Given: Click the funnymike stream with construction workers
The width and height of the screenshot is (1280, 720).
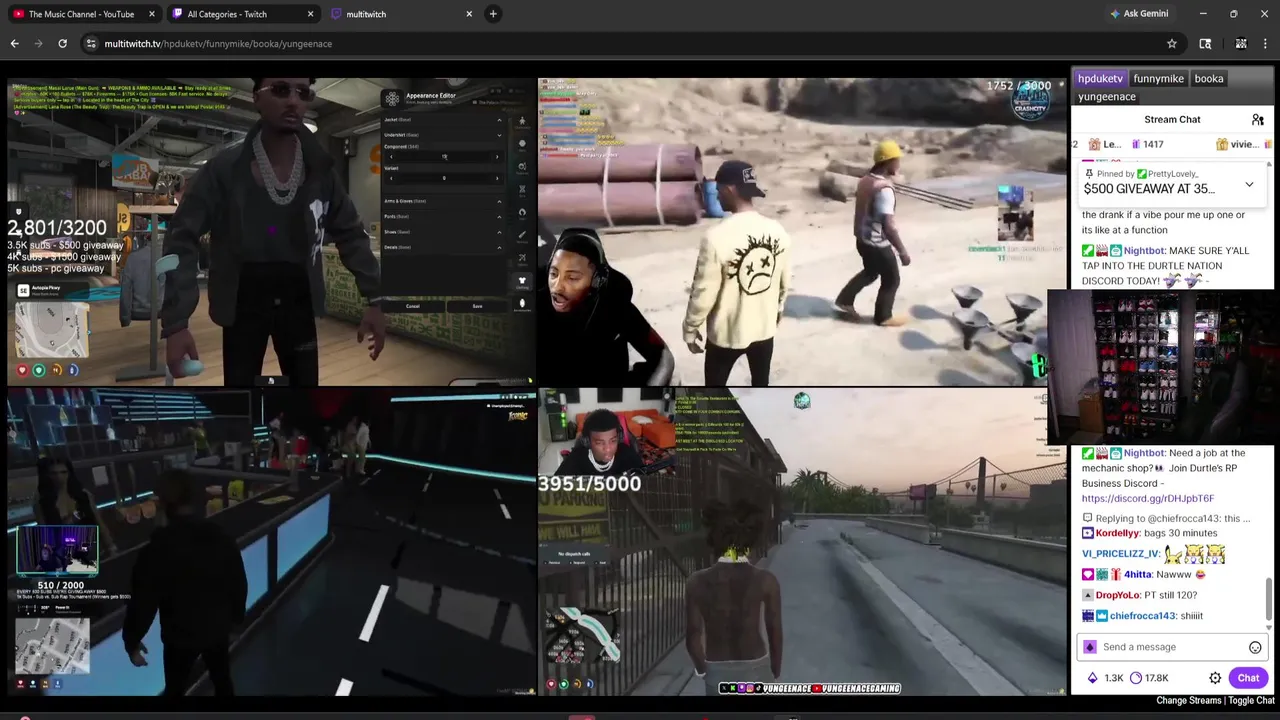Looking at the screenshot, I should 802,232.
